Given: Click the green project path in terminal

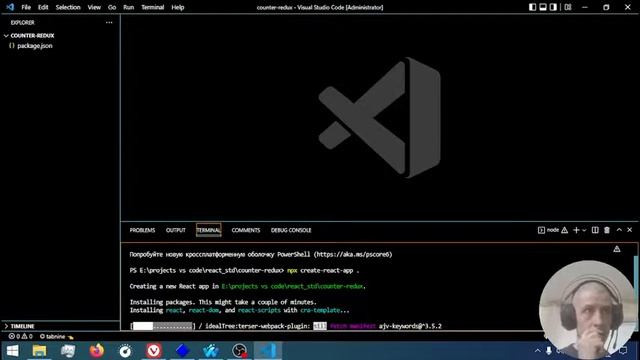Looking at the screenshot, I should 292,286.
